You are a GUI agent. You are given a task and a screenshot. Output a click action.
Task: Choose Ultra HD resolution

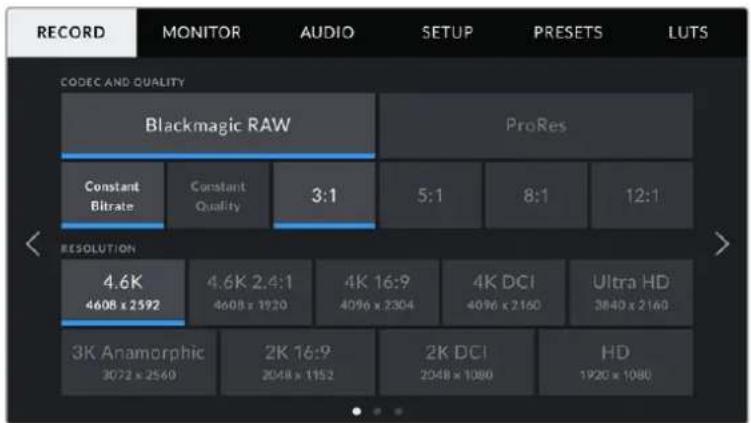(x=631, y=293)
